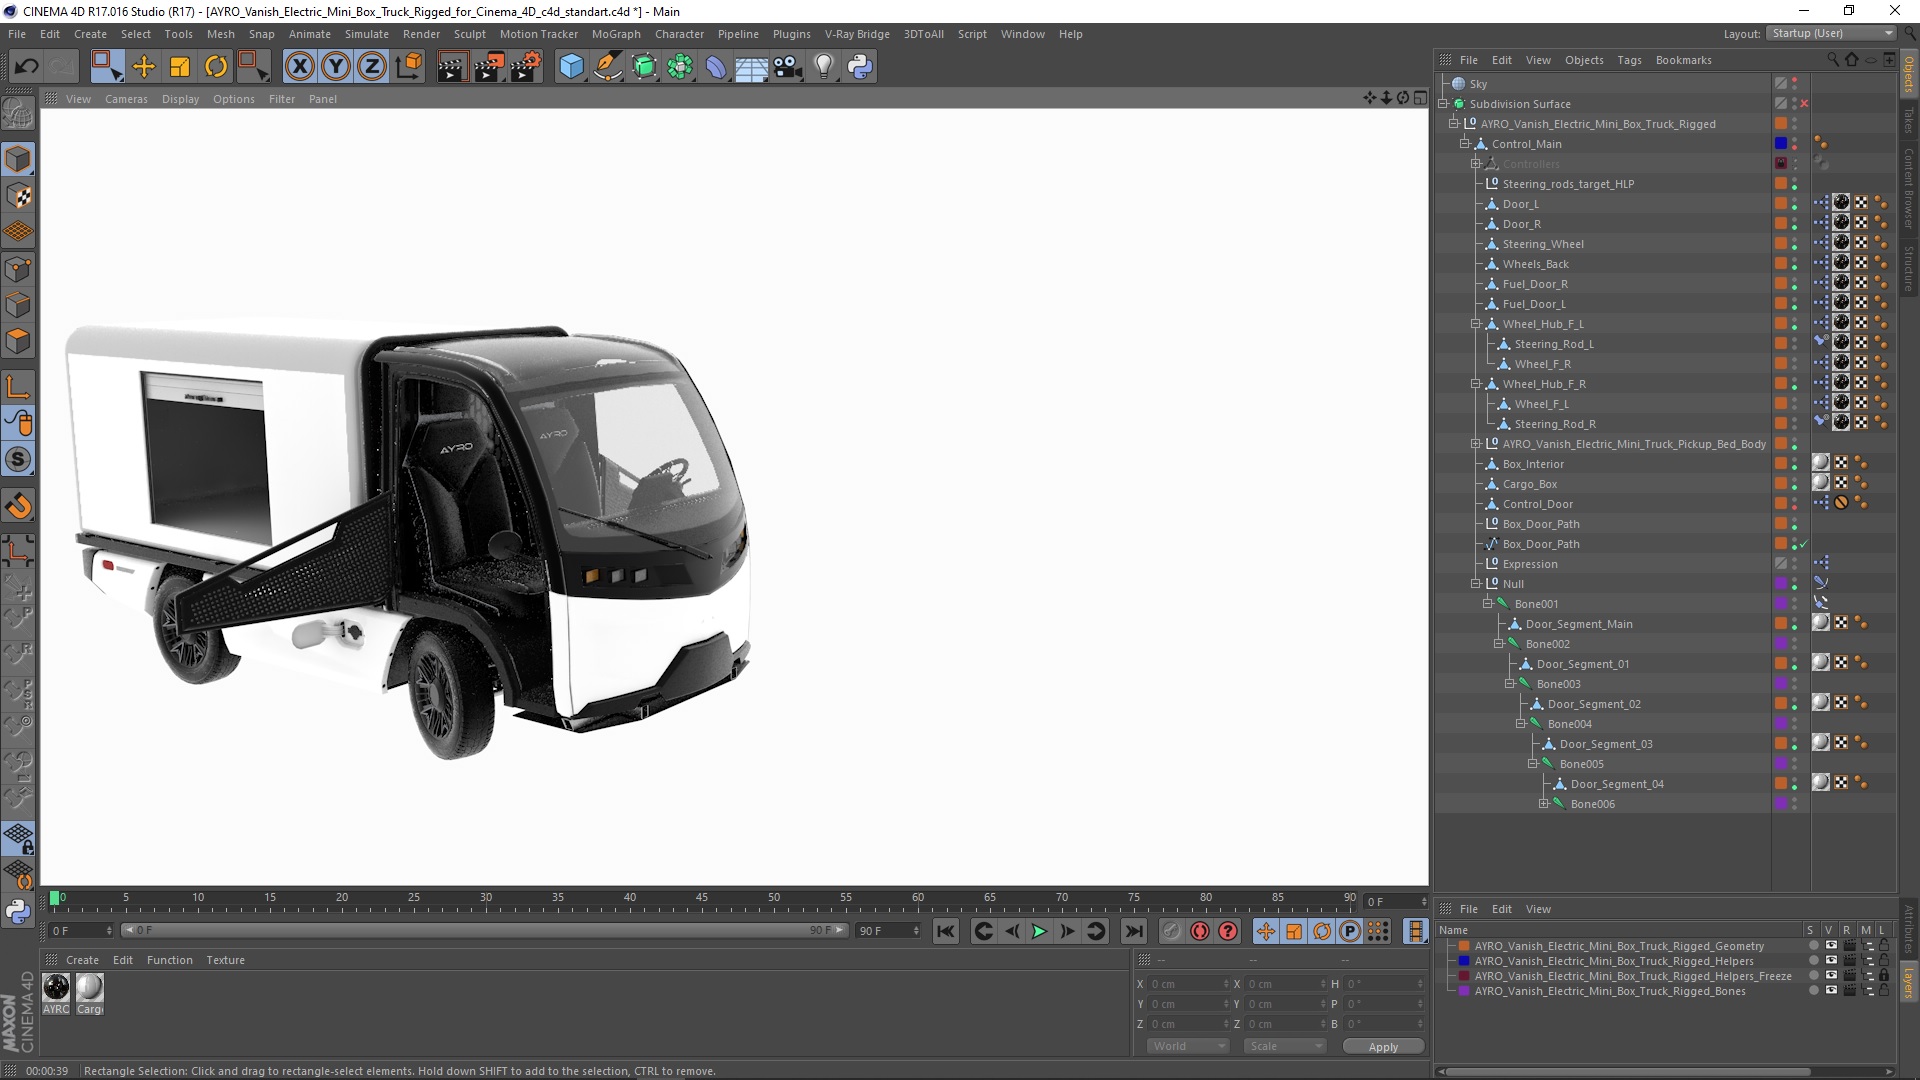
Task: Open Object Manager Tags menu
Action: pos(1629,60)
